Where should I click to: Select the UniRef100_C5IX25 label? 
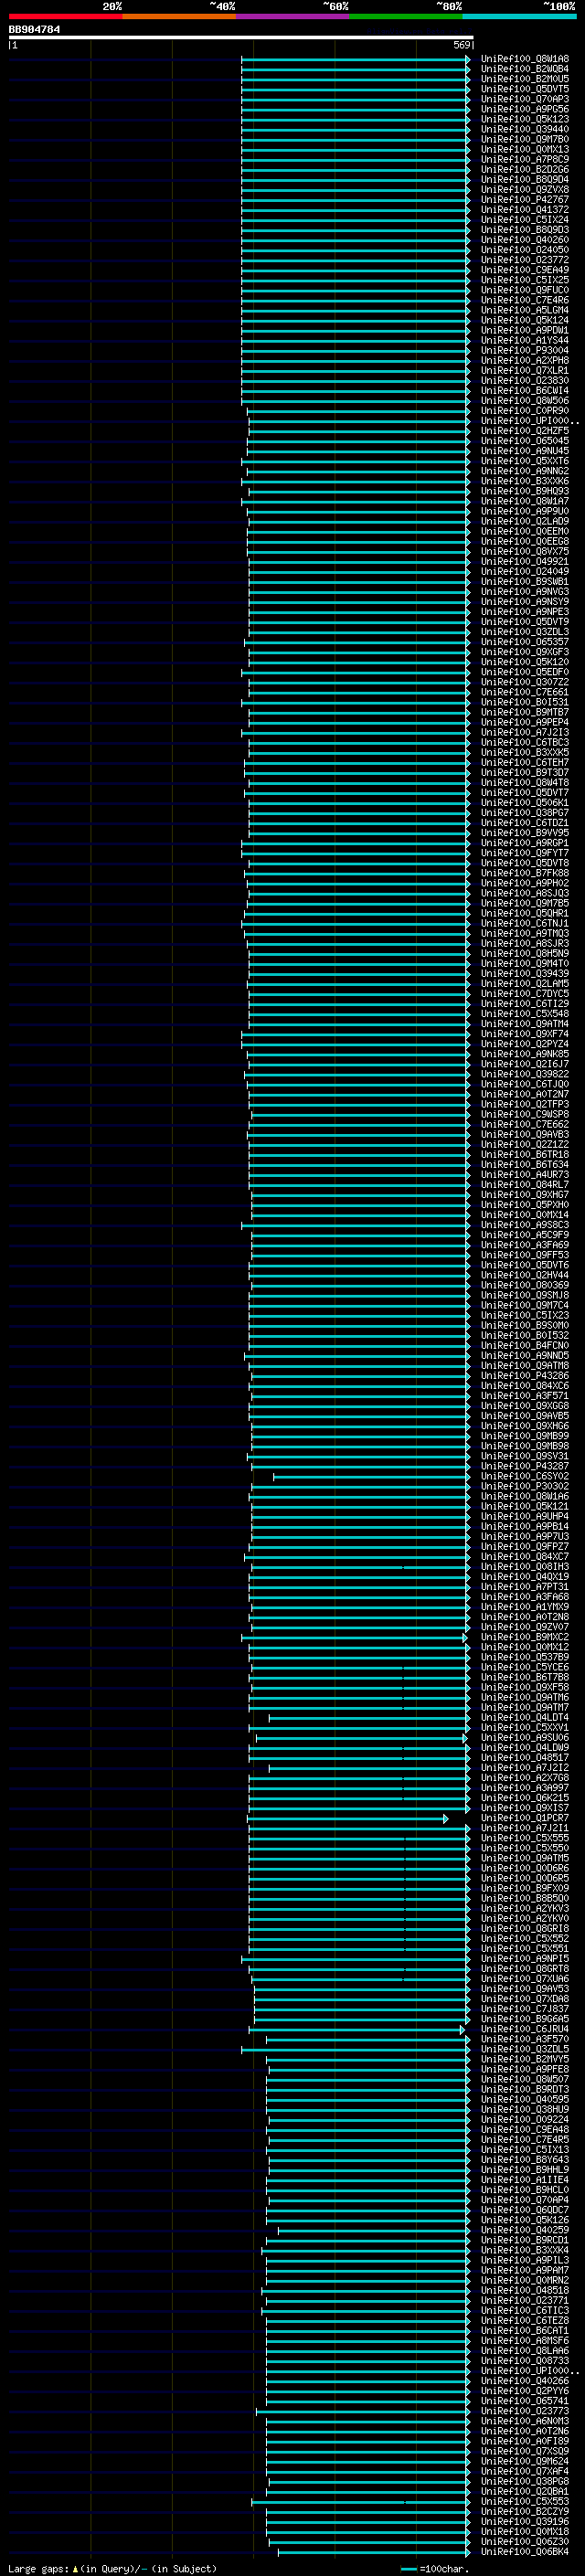[x=525, y=280]
